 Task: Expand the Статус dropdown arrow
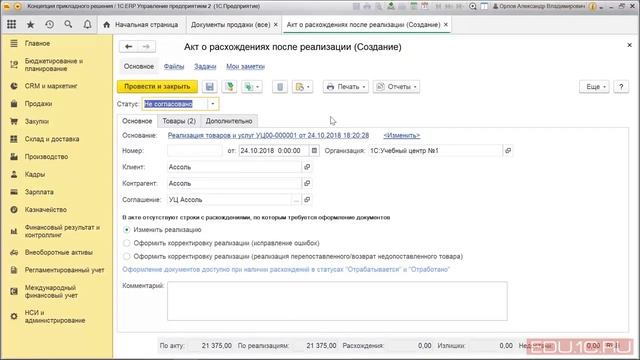coord(213,104)
